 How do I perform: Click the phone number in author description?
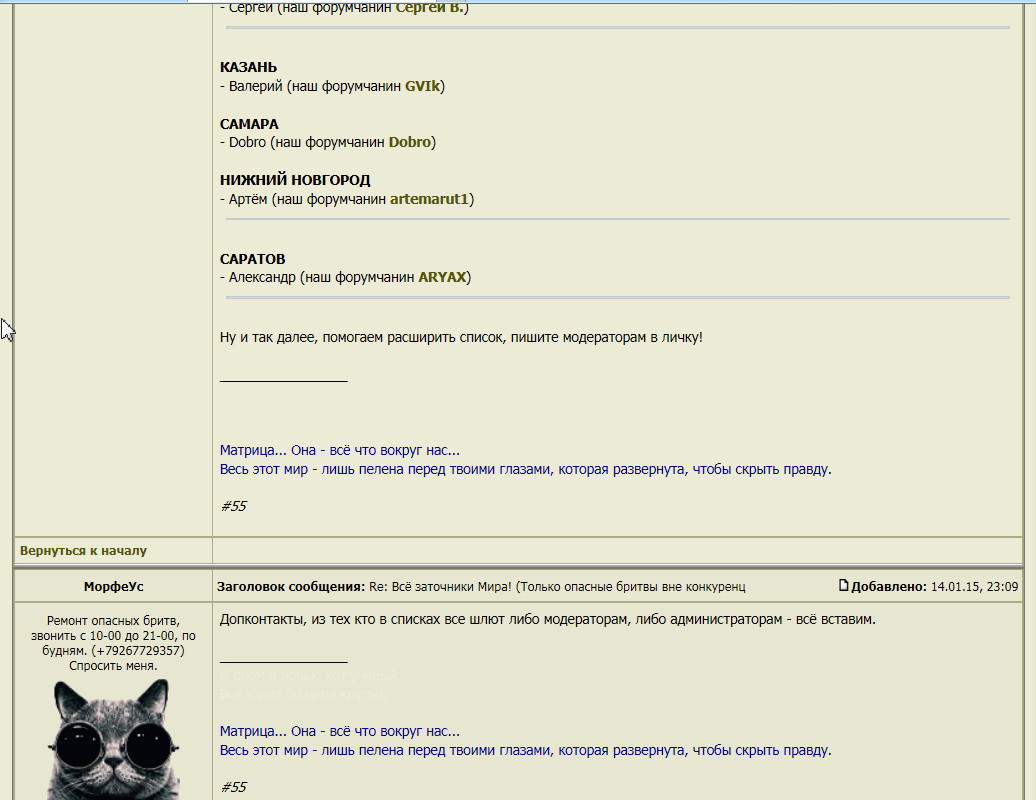[x=139, y=651]
